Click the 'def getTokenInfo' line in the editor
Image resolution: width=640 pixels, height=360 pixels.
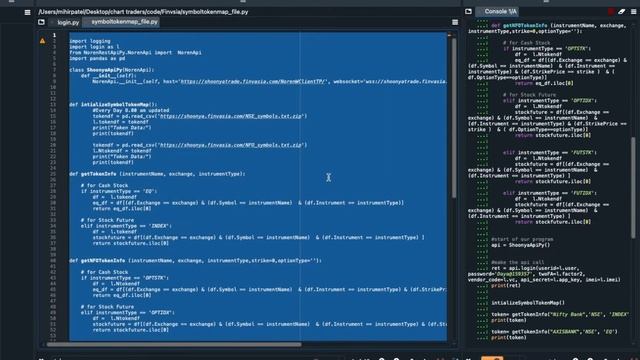pyautogui.click(x=158, y=174)
